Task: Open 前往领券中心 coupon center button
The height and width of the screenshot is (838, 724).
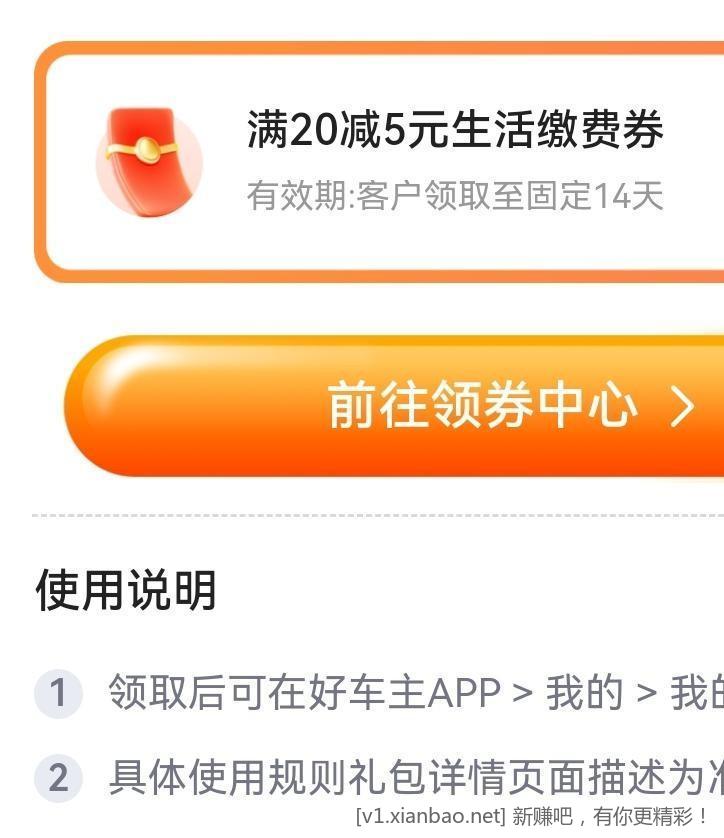Action: tap(394, 406)
